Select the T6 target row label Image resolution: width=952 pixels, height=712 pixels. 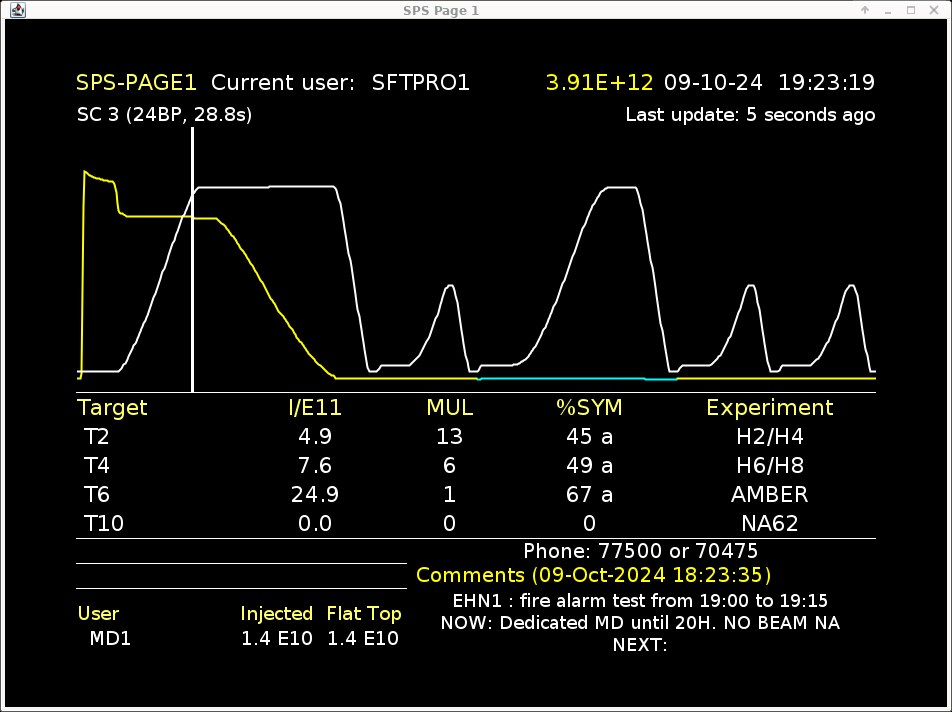tap(96, 495)
